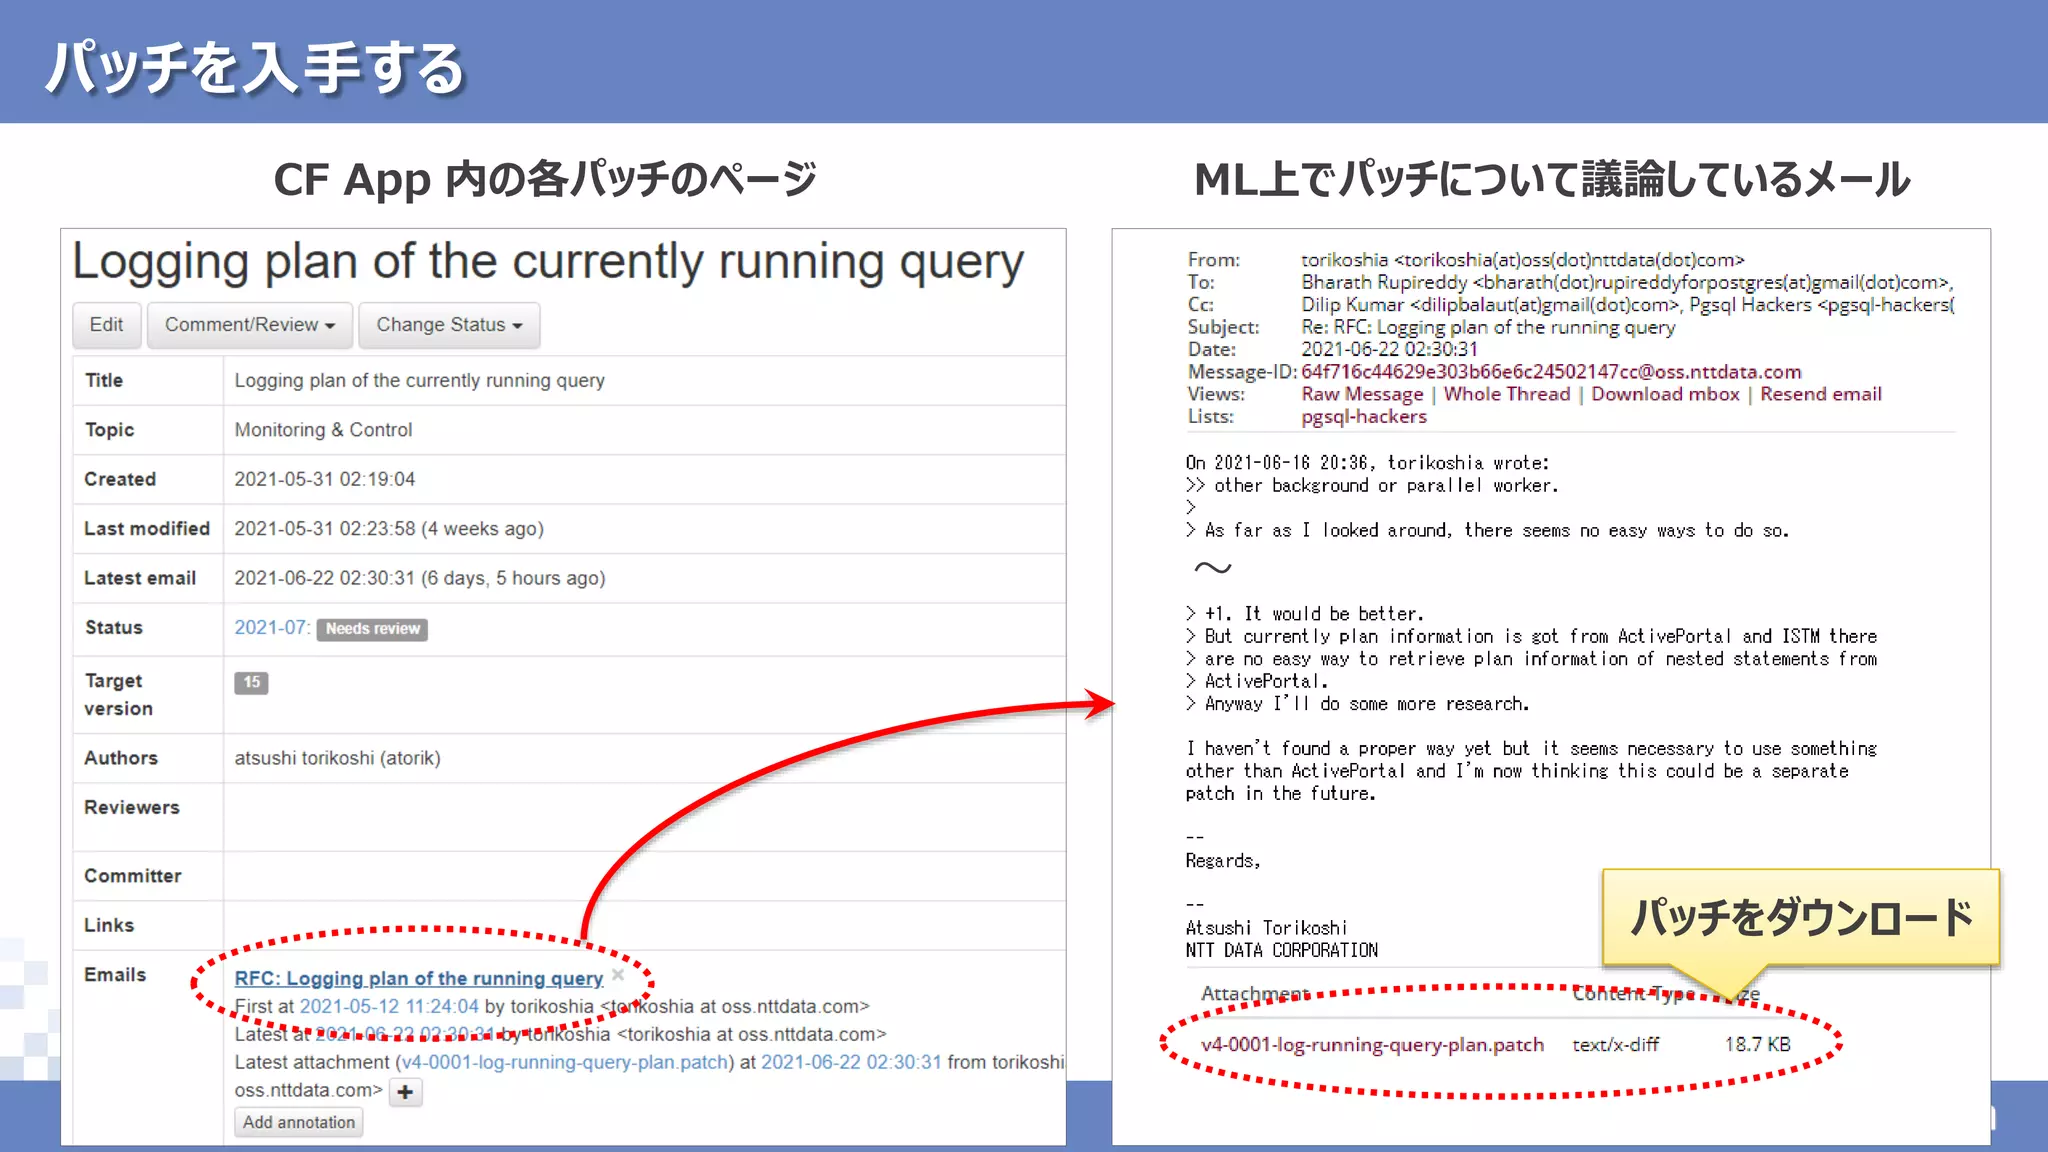2048x1152 pixels.
Task: Select the author atsushi torikoshi (atorik)
Action: point(337,758)
